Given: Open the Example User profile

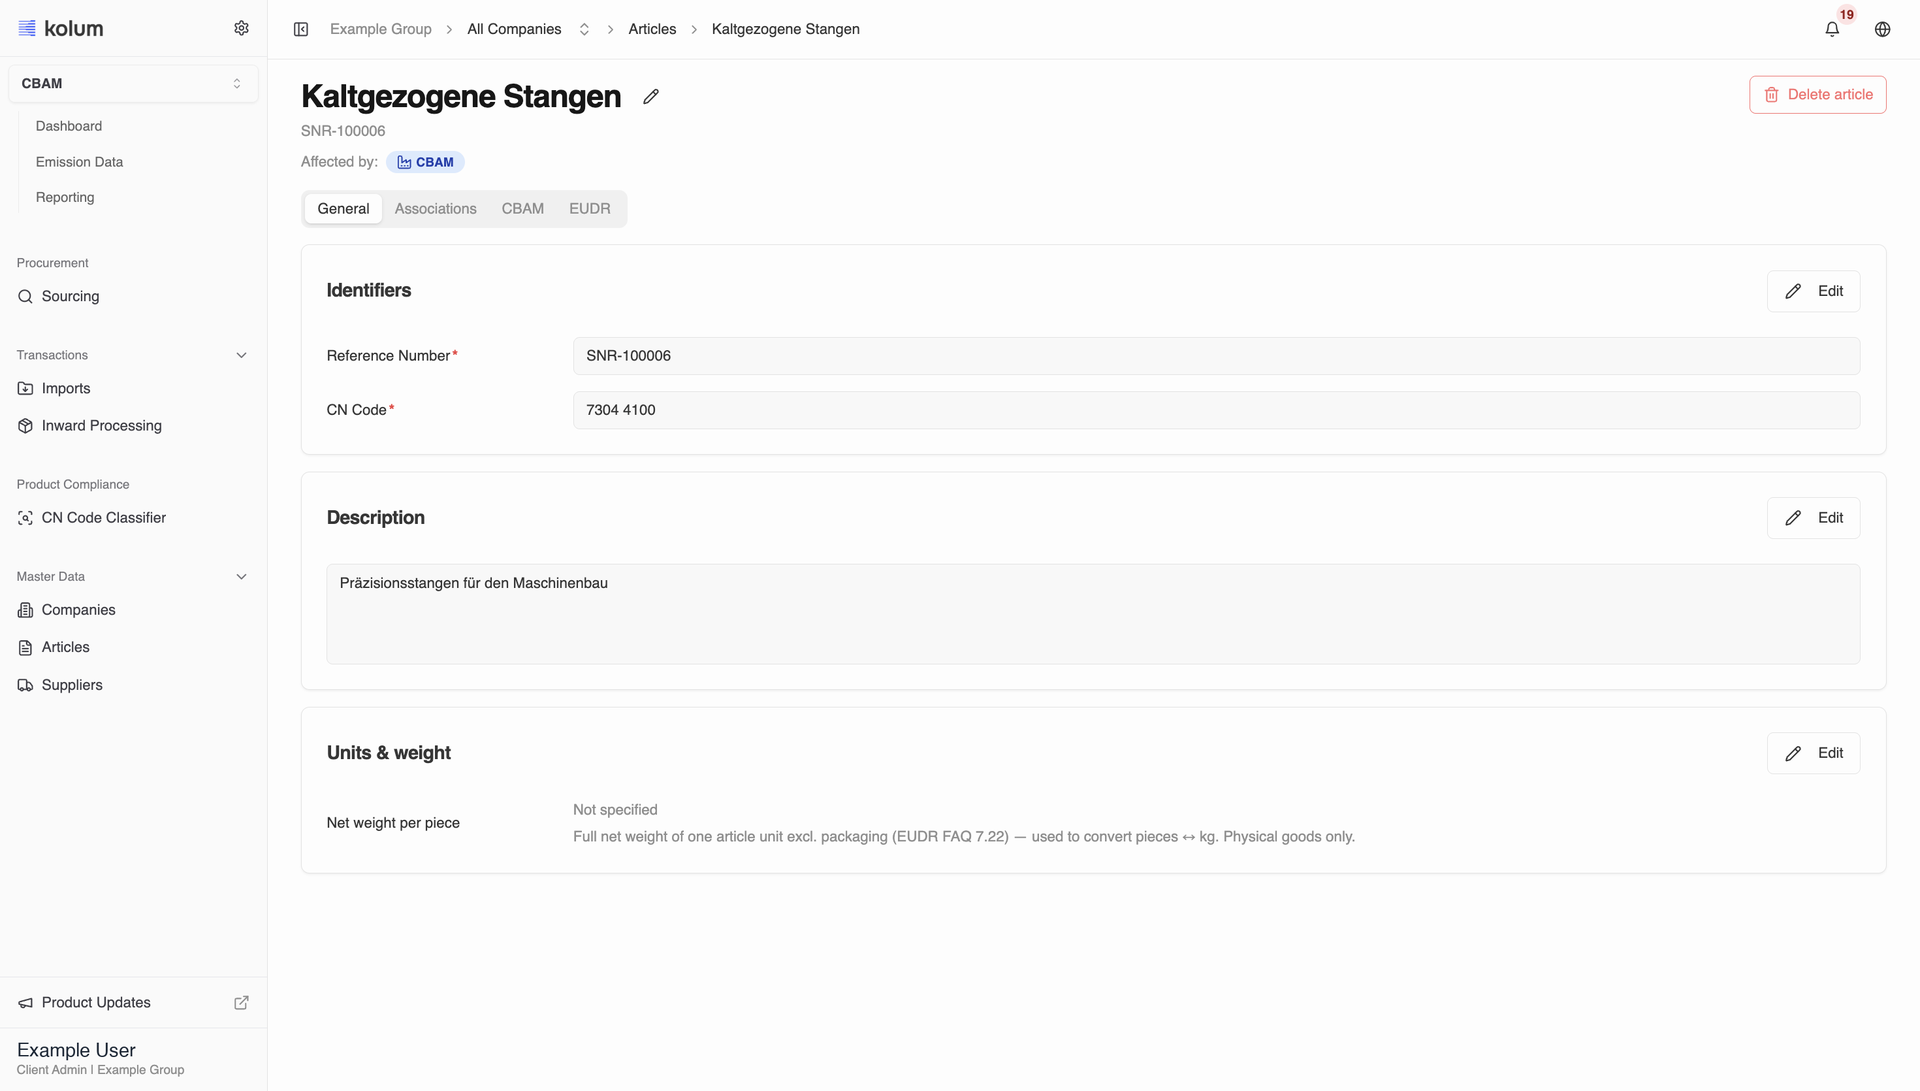Looking at the screenshot, I should click(133, 1059).
